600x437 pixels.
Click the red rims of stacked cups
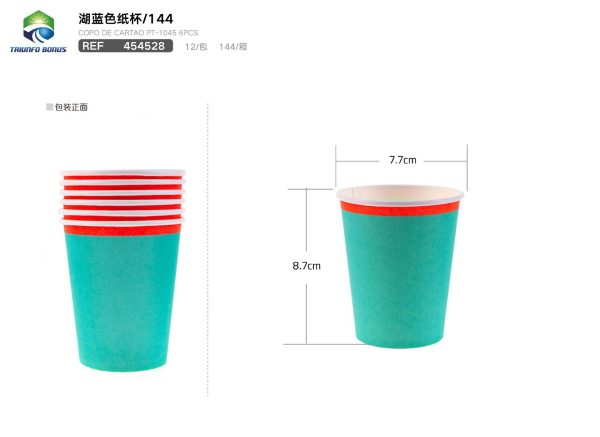(x=122, y=203)
